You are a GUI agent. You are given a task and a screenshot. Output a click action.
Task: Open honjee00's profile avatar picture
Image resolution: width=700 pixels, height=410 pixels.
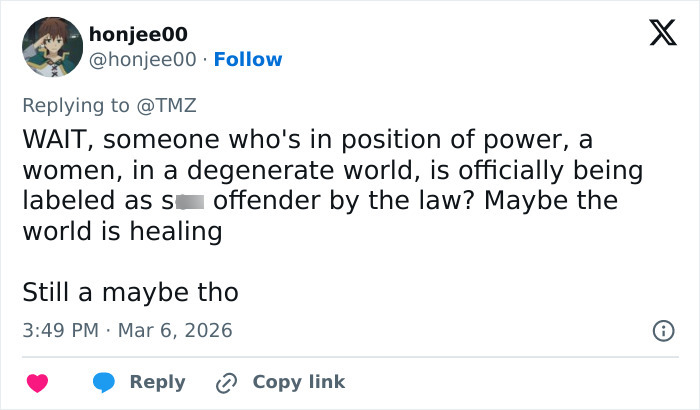51,47
